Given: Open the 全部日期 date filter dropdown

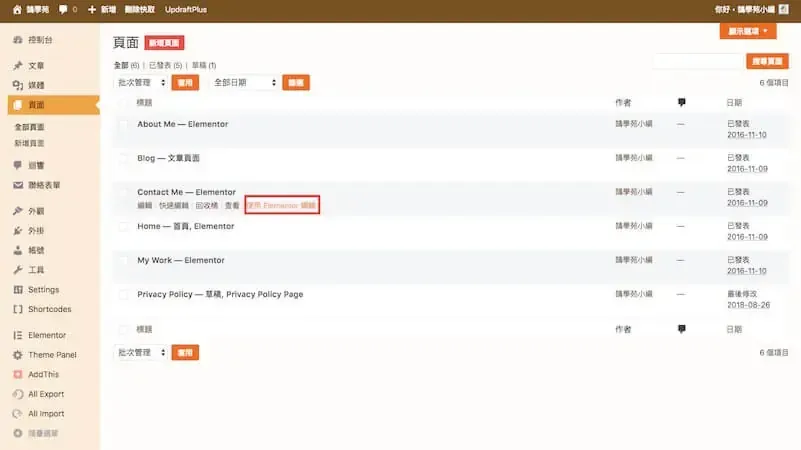Looking at the screenshot, I should 244,82.
